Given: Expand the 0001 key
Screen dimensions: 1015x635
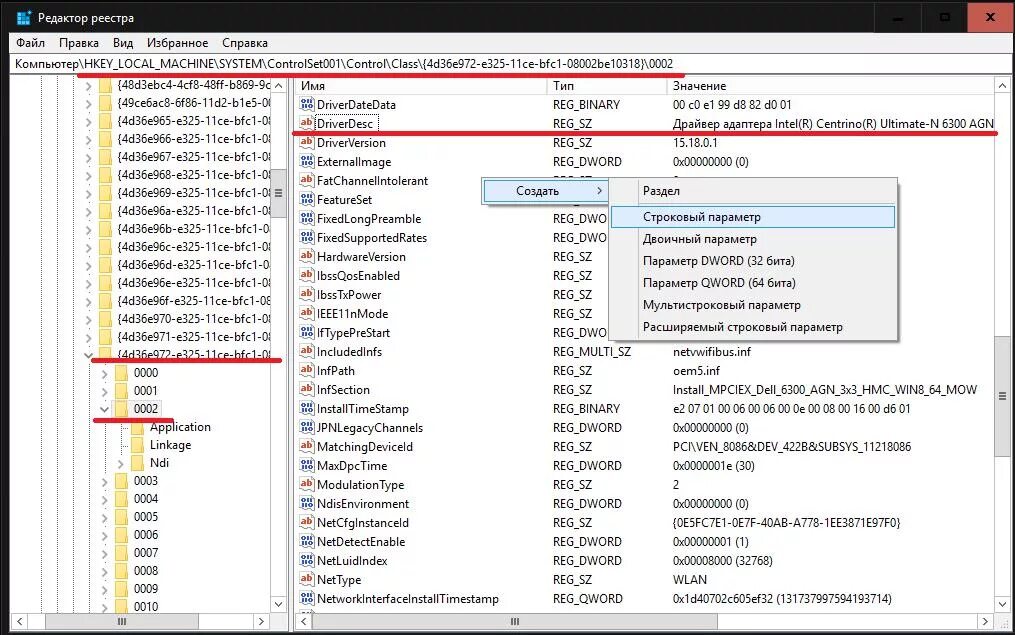Looking at the screenshot, I should 104,391.
